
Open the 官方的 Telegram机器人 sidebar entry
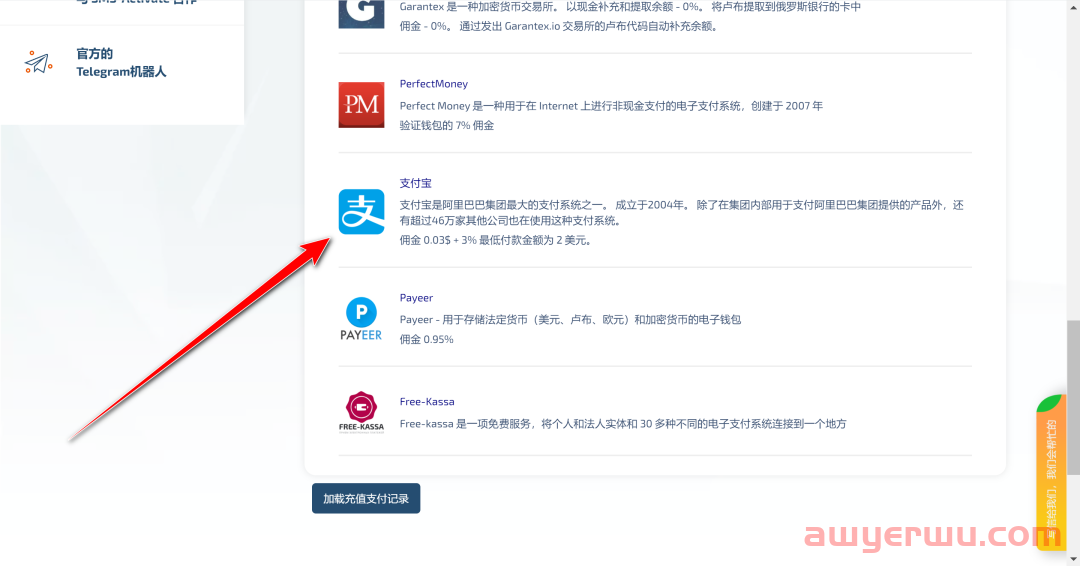122,63
